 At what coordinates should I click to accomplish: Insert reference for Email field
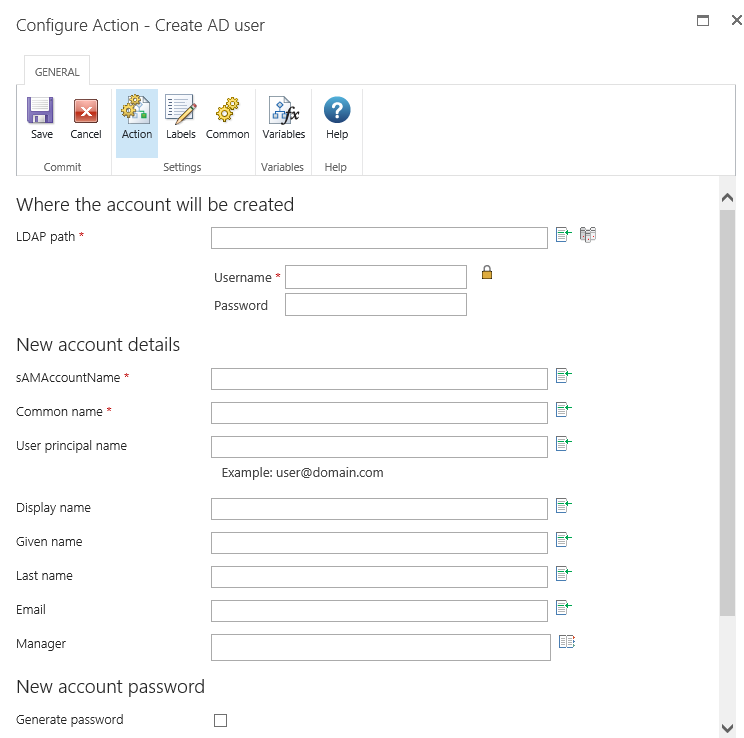(x=563, y=607)
